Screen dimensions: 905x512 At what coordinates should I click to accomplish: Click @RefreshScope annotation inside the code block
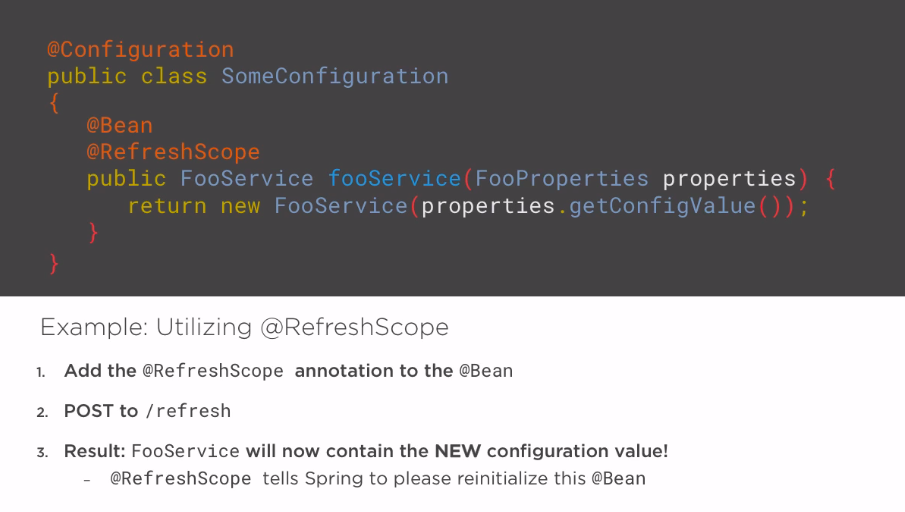[173, 152]
